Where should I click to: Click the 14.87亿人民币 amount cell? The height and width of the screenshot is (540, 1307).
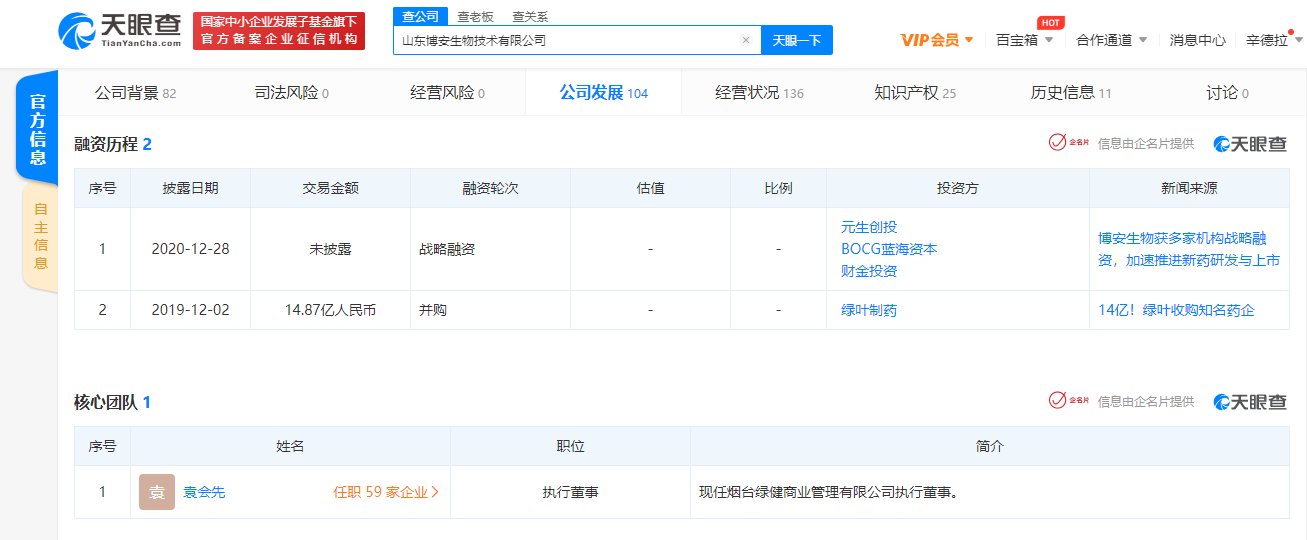click(331, 310)
